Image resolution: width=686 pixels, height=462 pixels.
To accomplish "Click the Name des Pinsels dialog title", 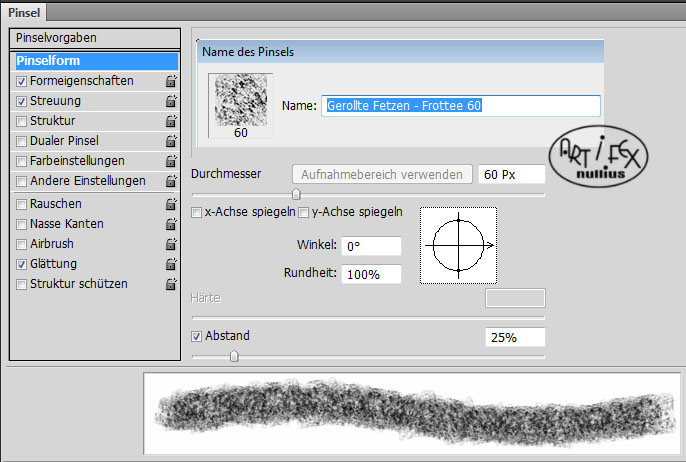I will click(x=248, y=52).
